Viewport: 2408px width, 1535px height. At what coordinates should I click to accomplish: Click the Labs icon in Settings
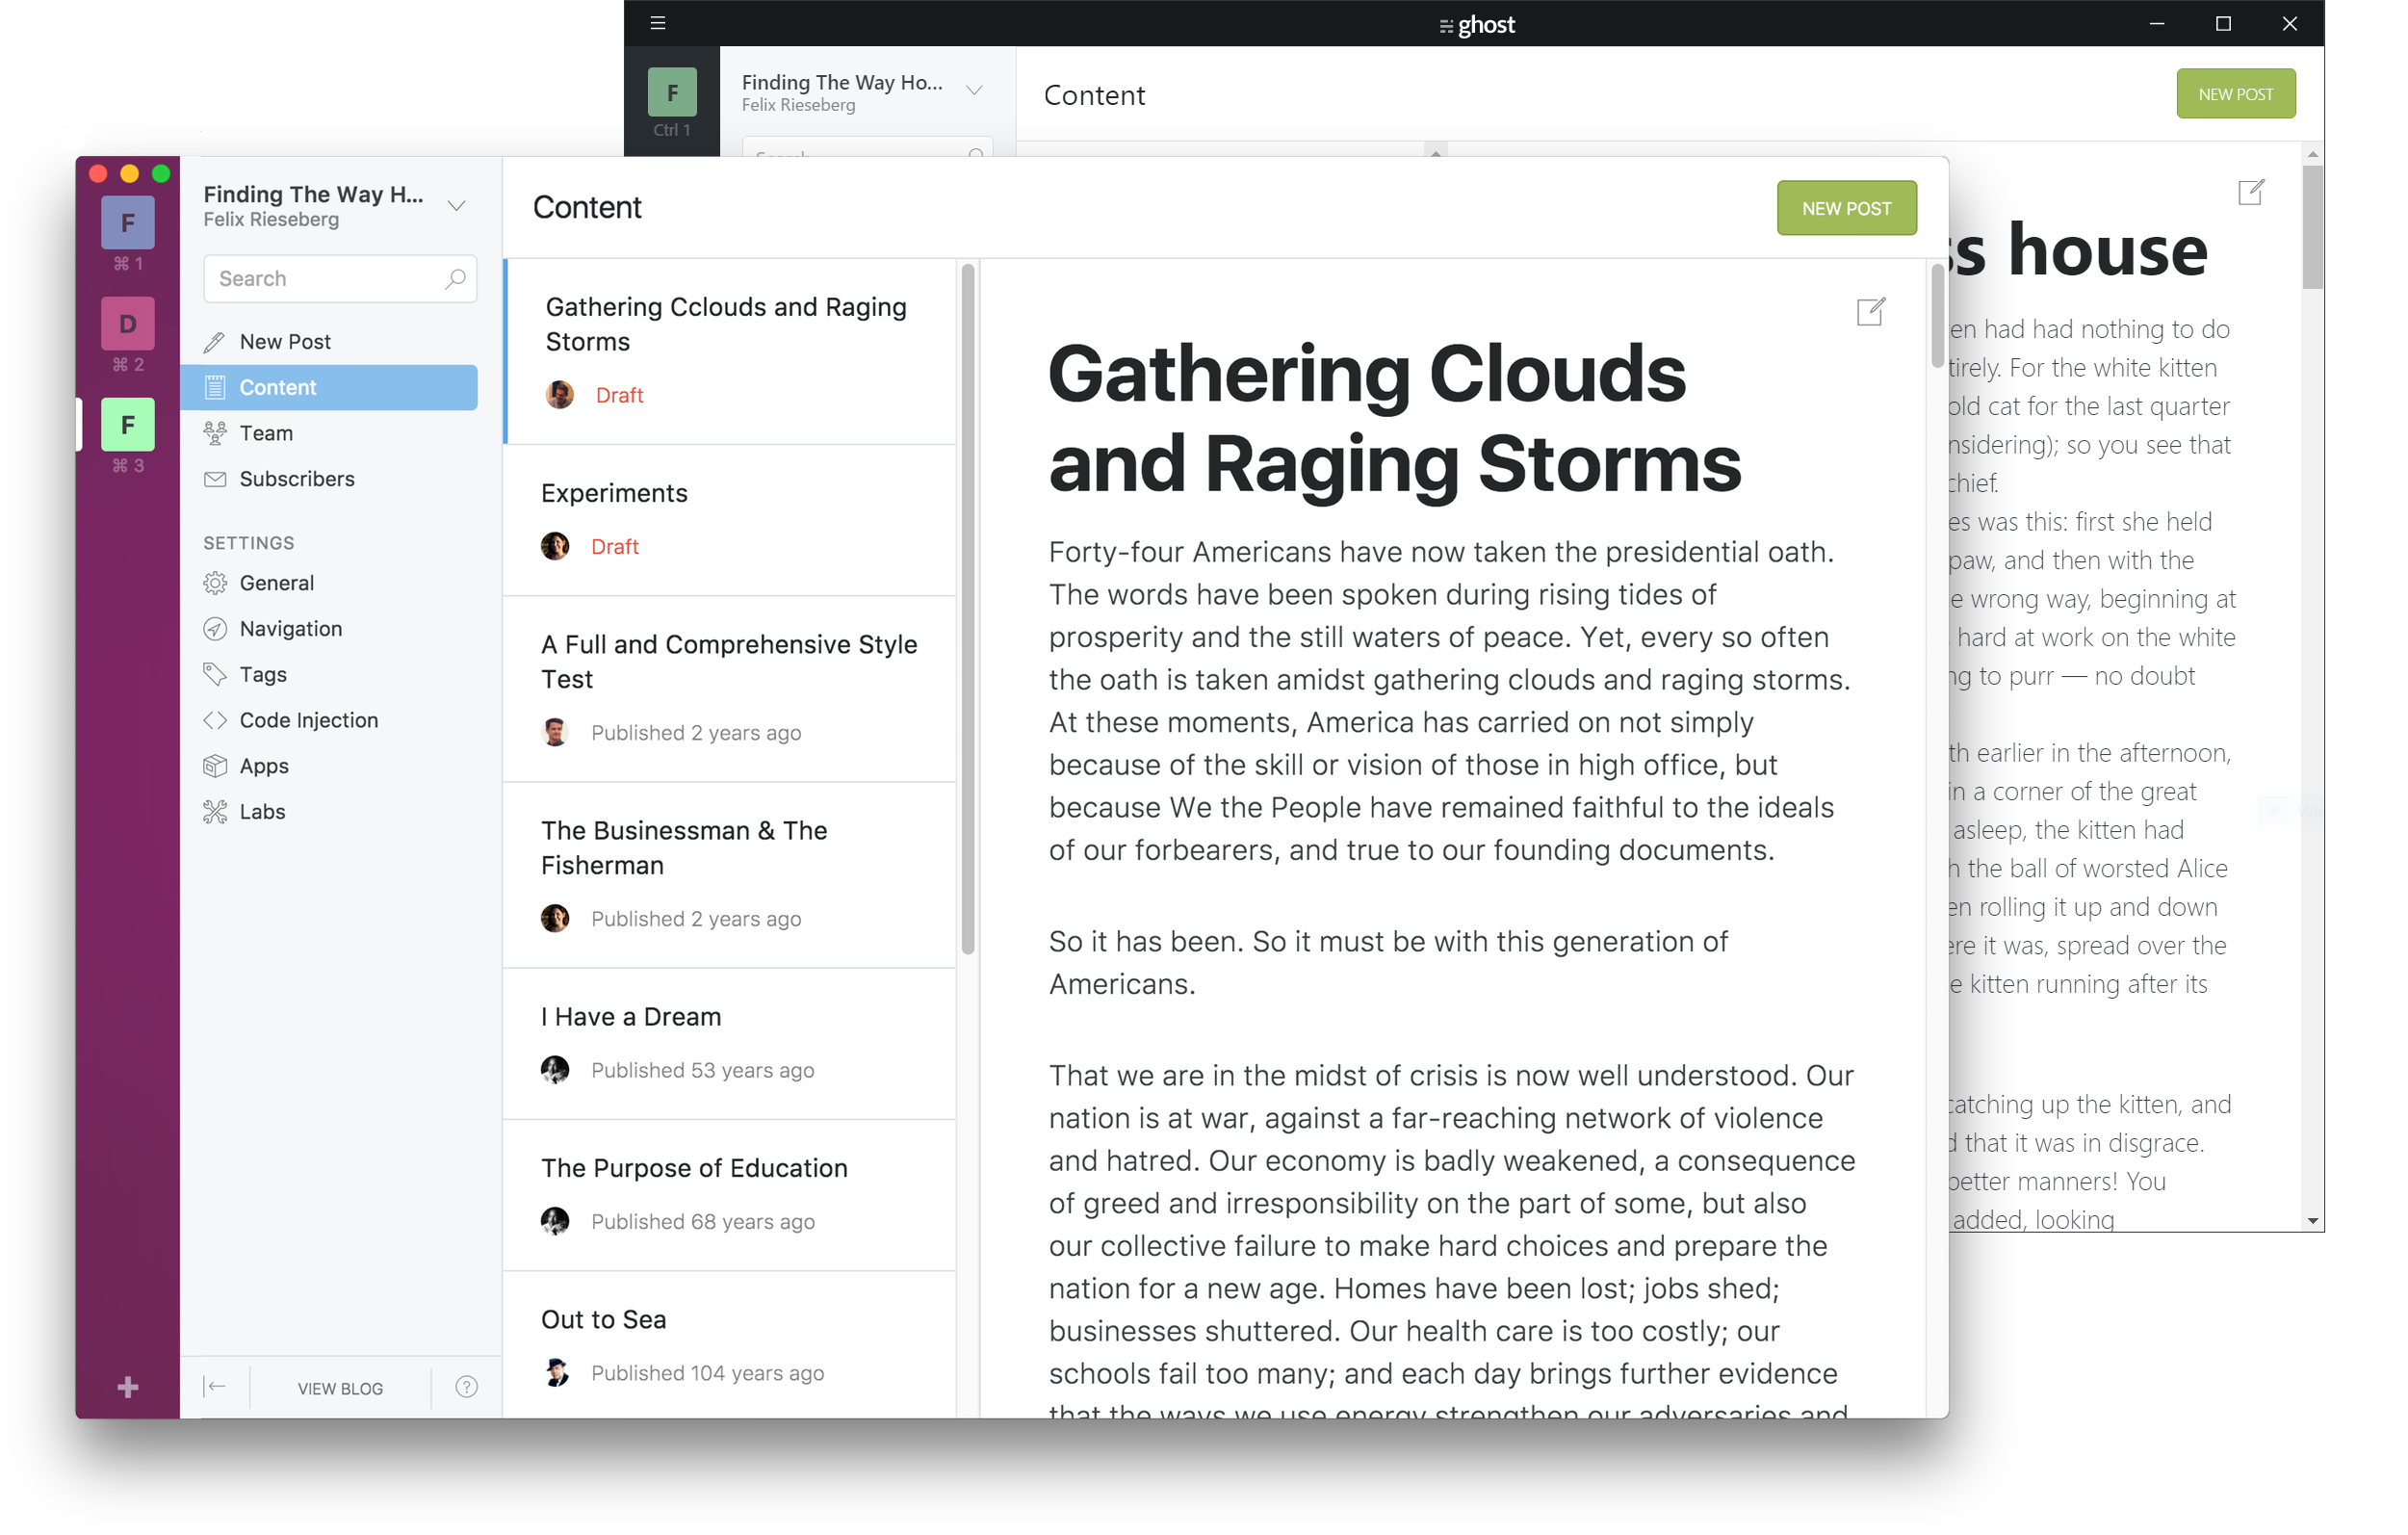tap(214, 812)
